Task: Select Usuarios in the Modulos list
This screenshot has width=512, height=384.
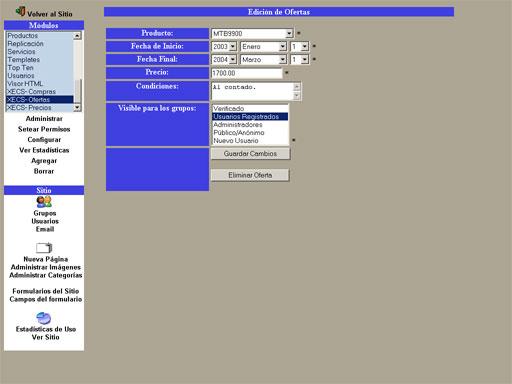Action: [40, 76]
